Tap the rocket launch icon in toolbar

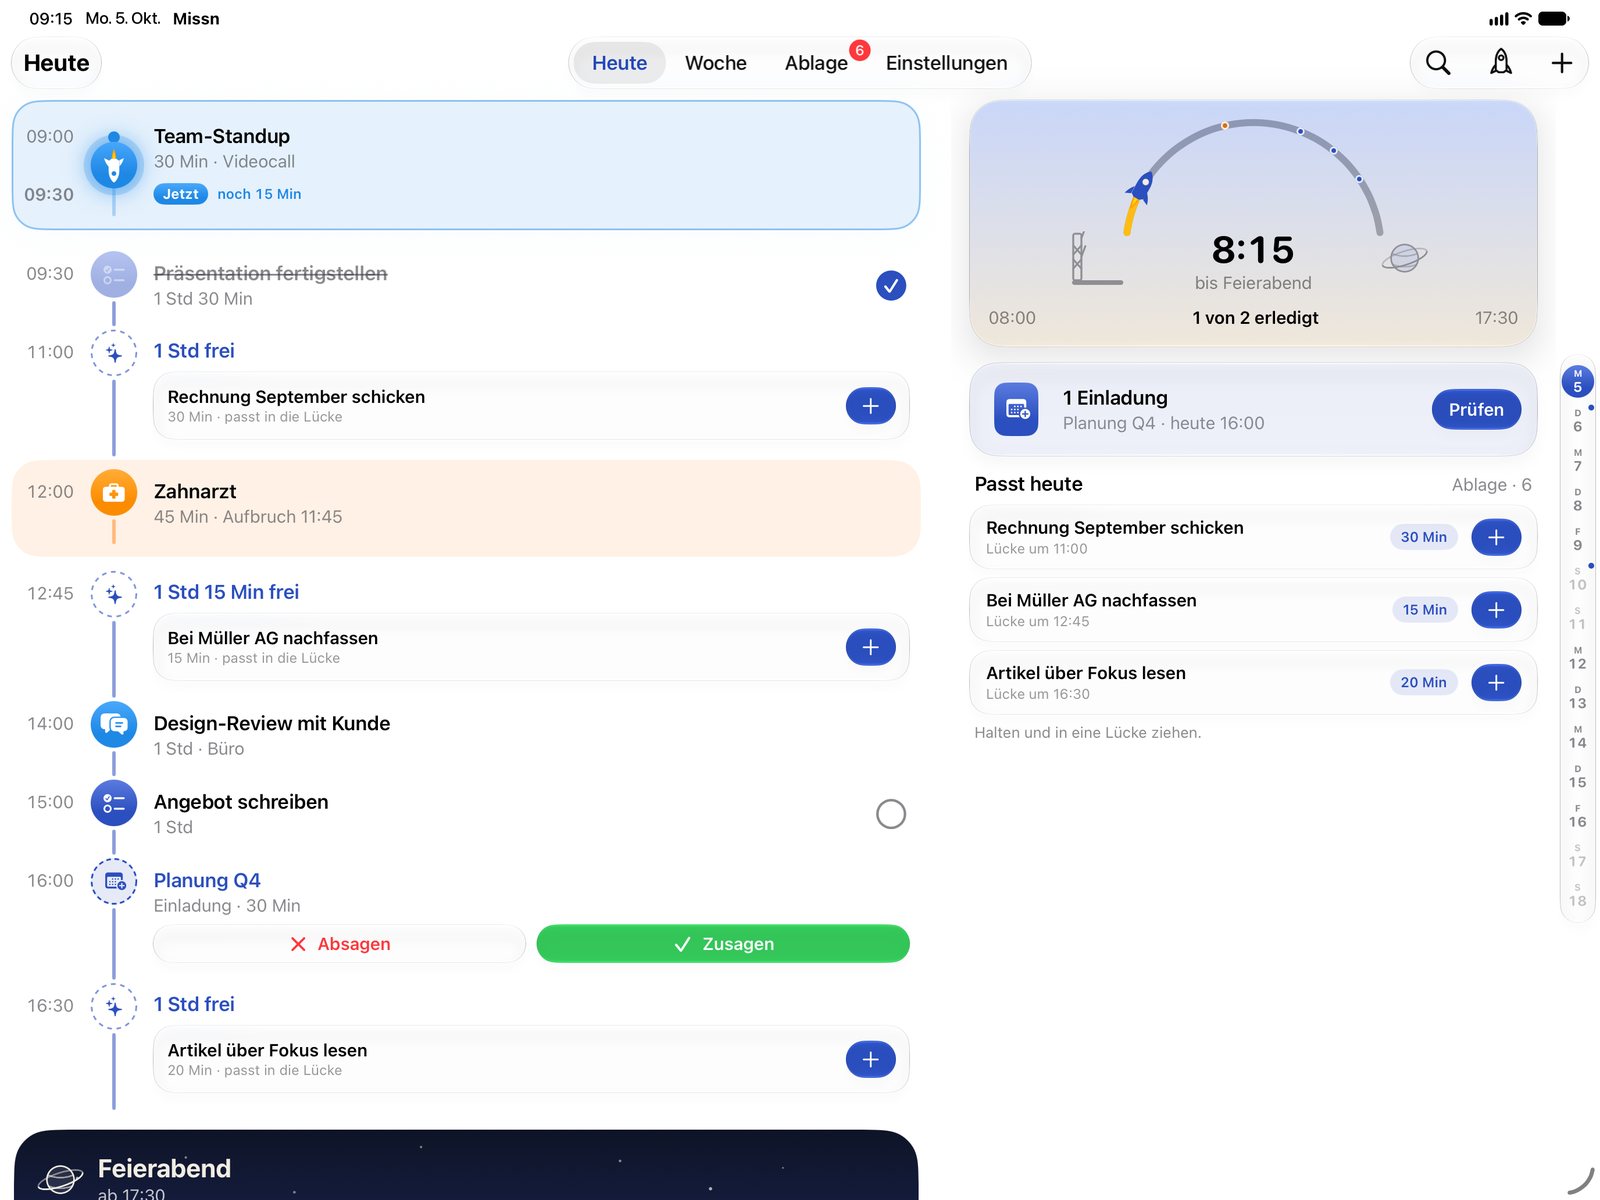point(1500,63)
